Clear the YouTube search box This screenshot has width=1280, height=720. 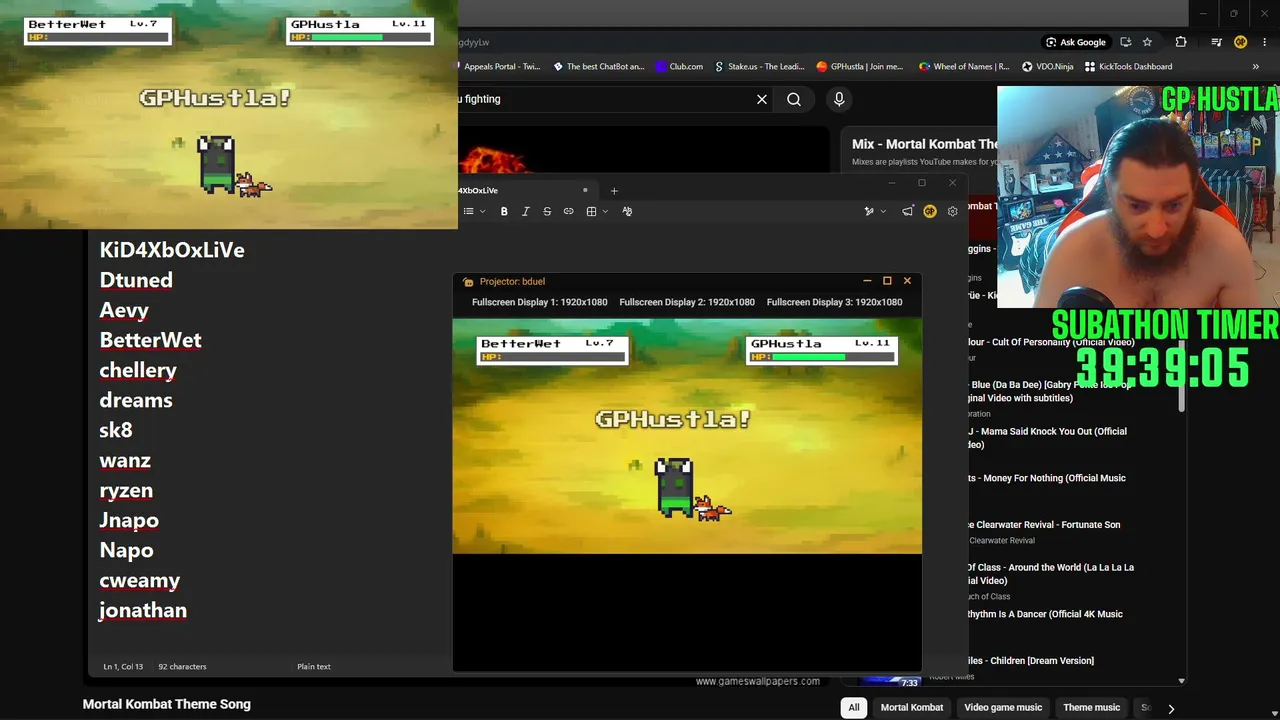762,99
